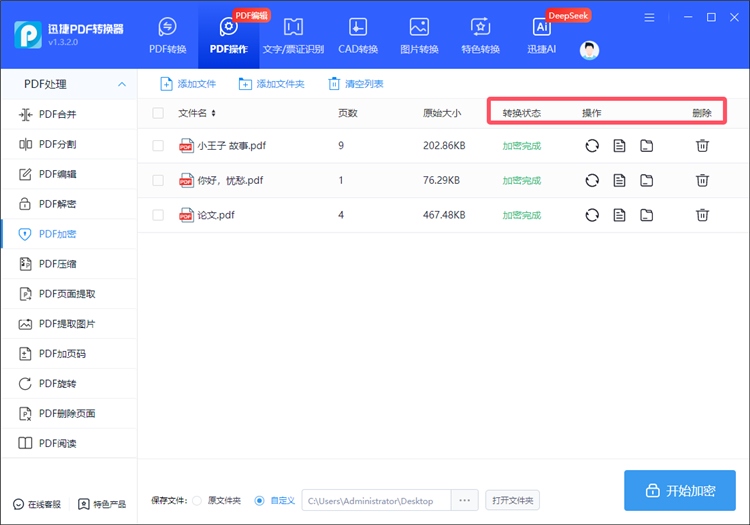Click the user avatar icon
The image size is (750, 525).
click(x=589, y=50)
